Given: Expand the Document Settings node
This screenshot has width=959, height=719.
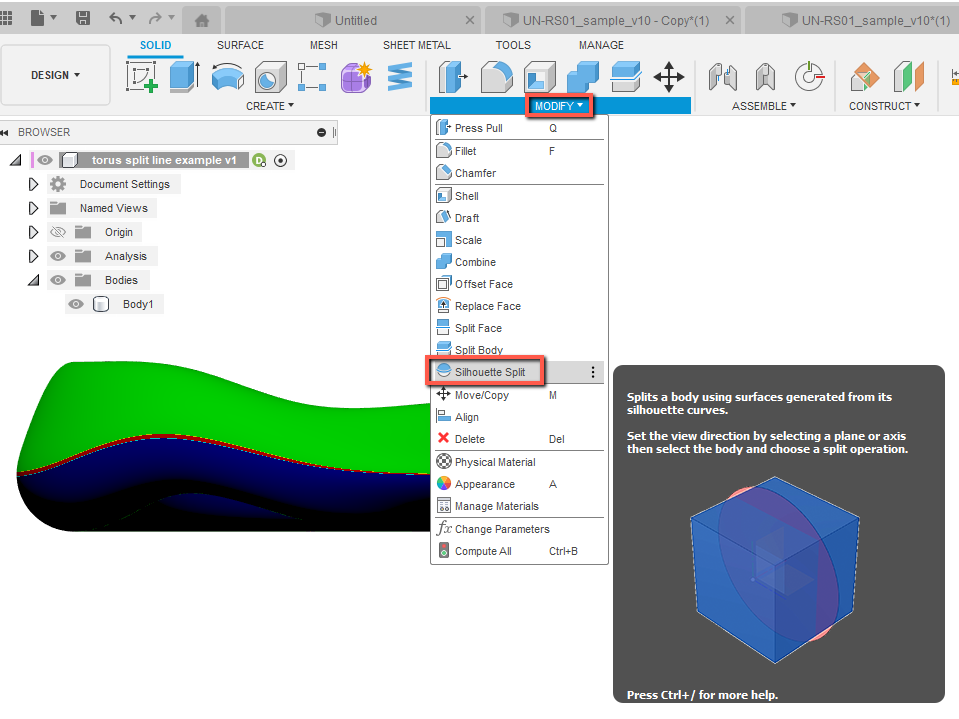Looking at the screenshot, I should 31,184.
